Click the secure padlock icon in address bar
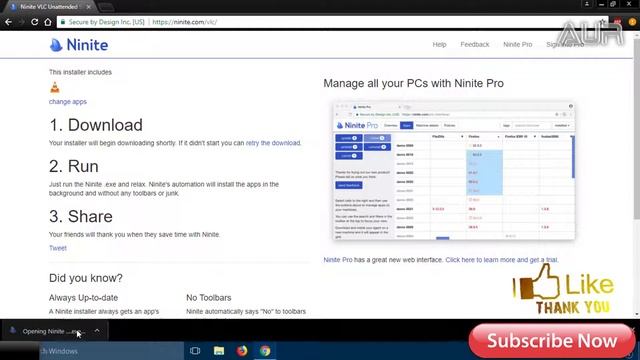 [x=62, y=22]
